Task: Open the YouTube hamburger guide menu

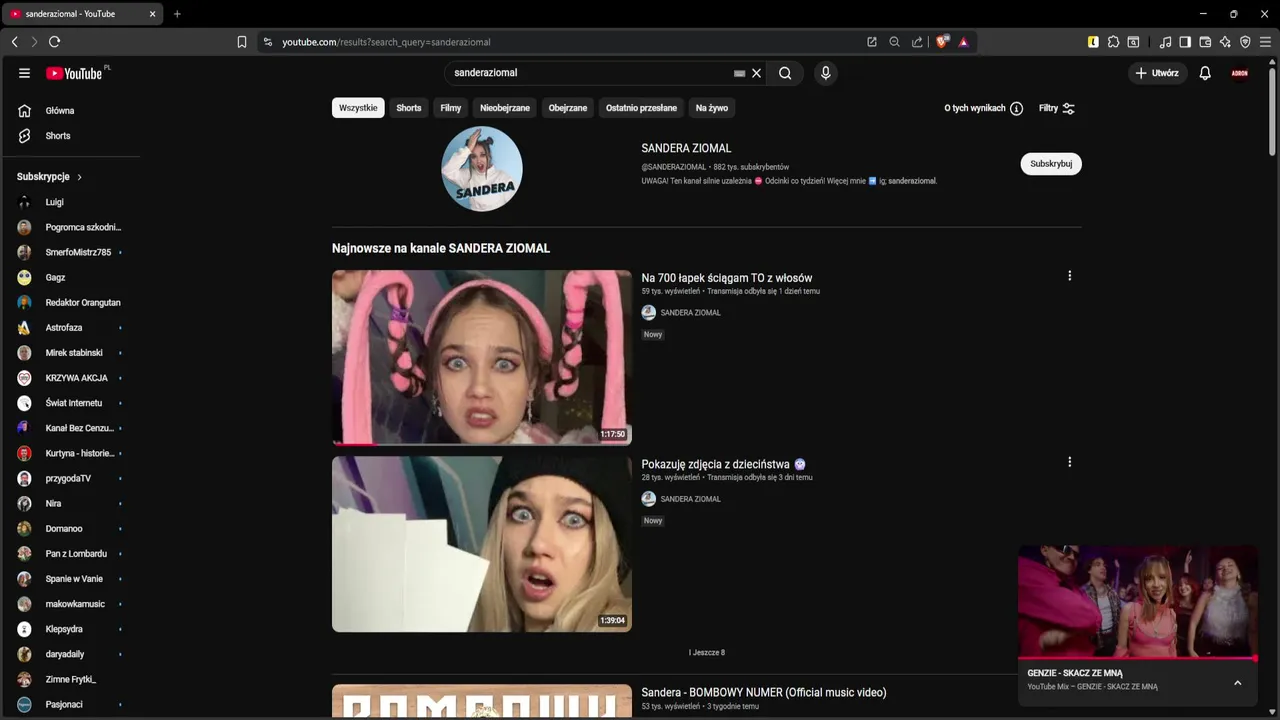Action: click(24, 73)
